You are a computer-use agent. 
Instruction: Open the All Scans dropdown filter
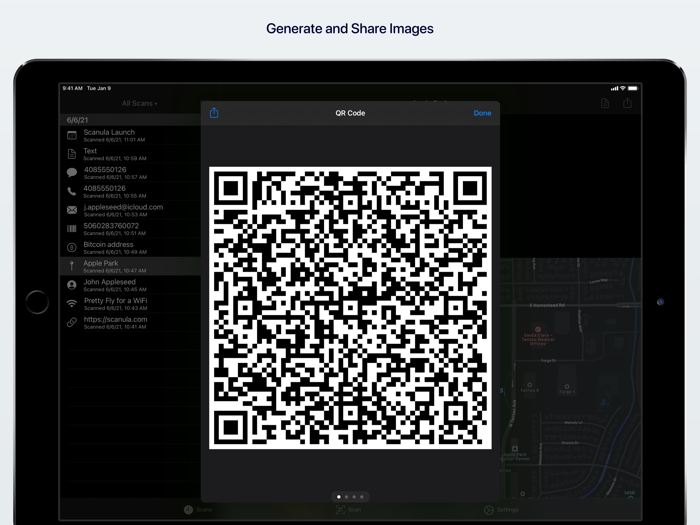(x=139, y=103)
